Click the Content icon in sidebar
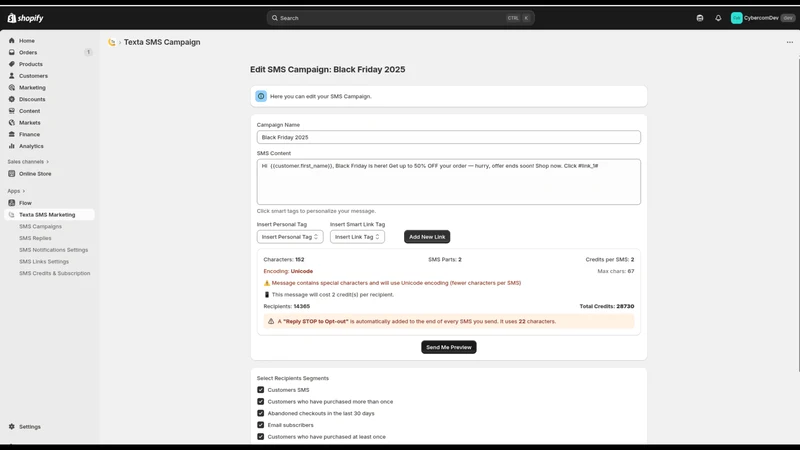This screenshot has width=800, height=450. coord(12,111)
